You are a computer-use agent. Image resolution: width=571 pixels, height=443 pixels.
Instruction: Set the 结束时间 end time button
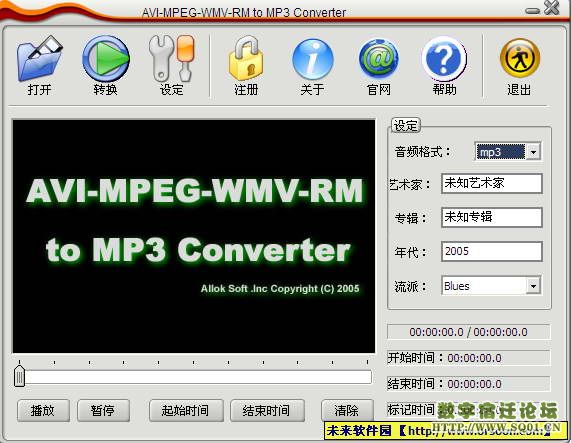pyautogui.click(x=267, y=411)
